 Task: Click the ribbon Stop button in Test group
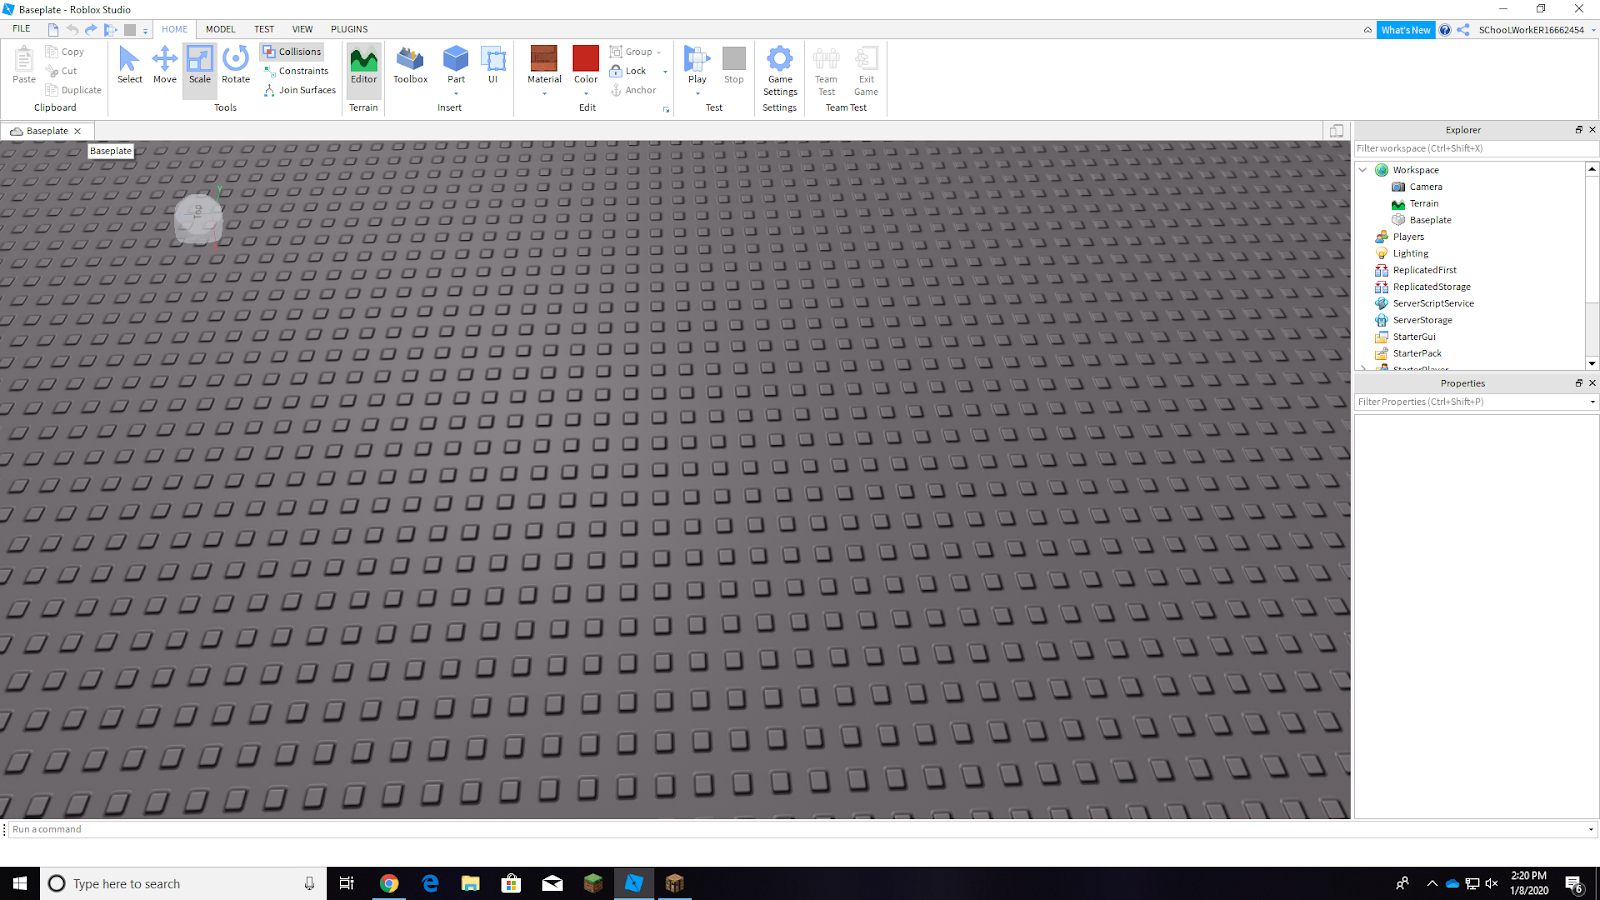(734, 65)
